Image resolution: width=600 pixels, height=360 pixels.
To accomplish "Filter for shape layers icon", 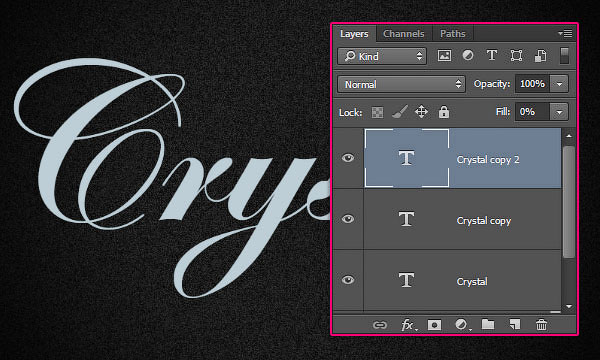I will pyautogui.click(x=516, y=56).
